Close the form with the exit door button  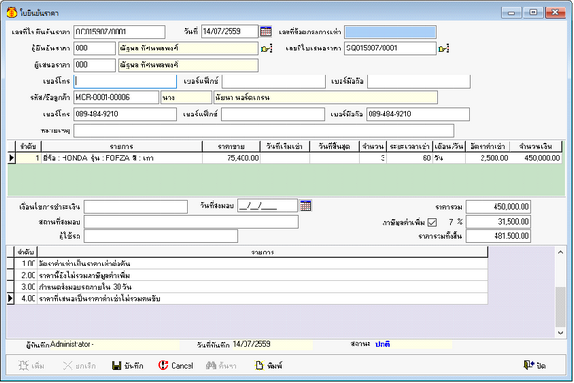[535, 365]
